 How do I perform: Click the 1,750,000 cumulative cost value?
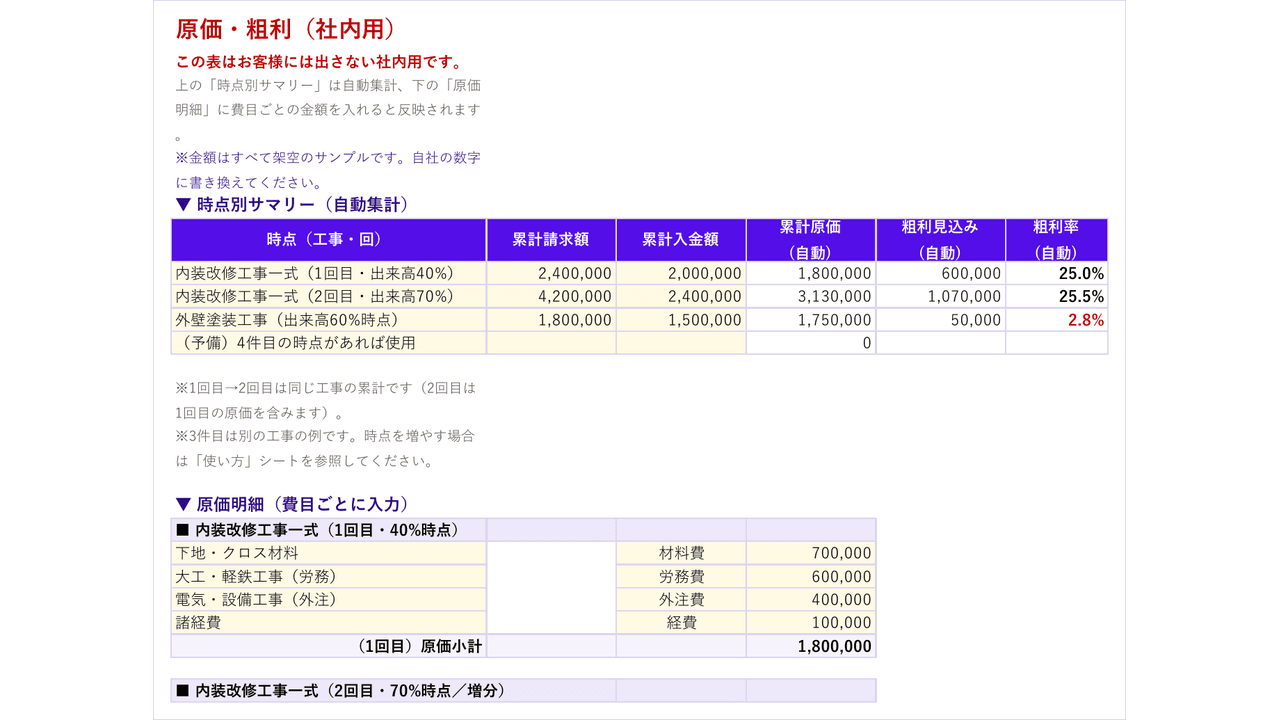(x=811, y=320)
